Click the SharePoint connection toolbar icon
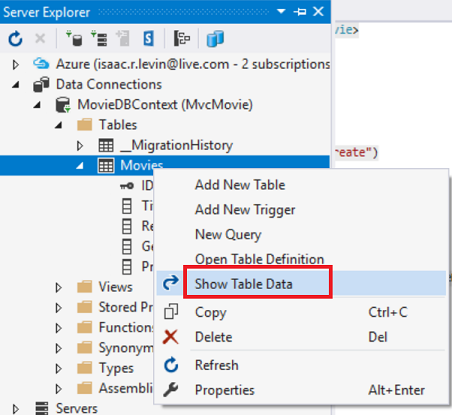 149,39
